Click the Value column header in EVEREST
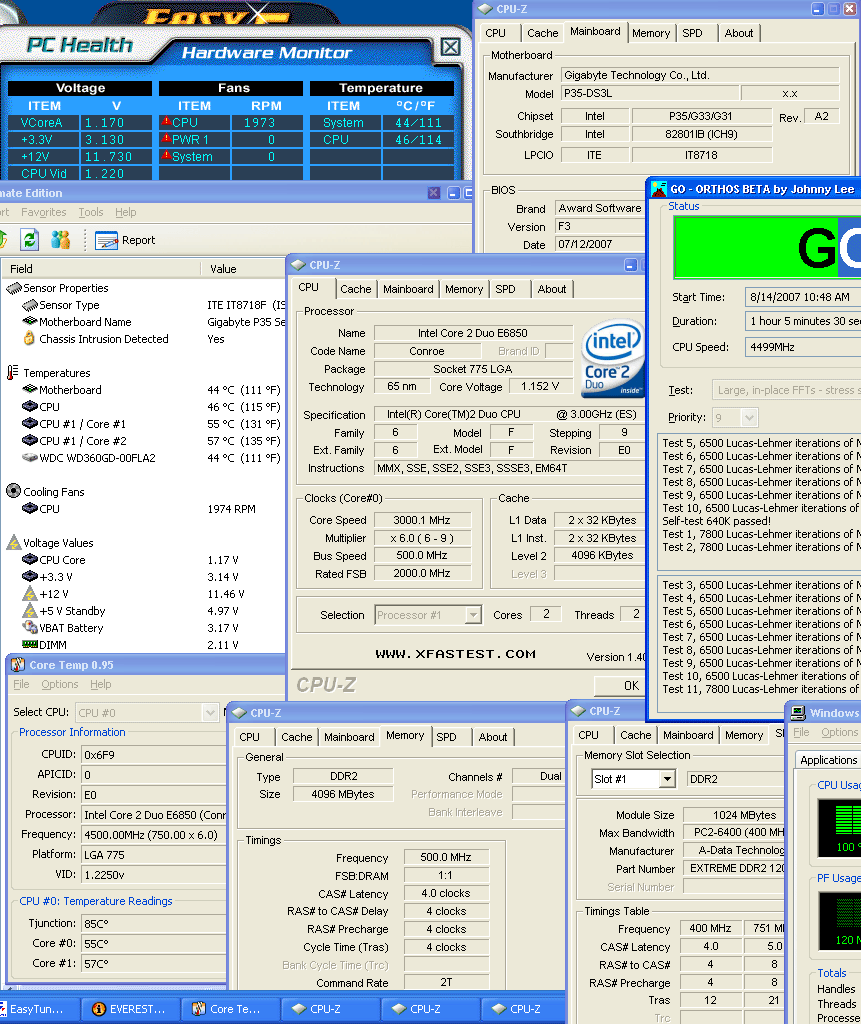The height and width of the screenshot is (1024, 861). click(243, 268)
